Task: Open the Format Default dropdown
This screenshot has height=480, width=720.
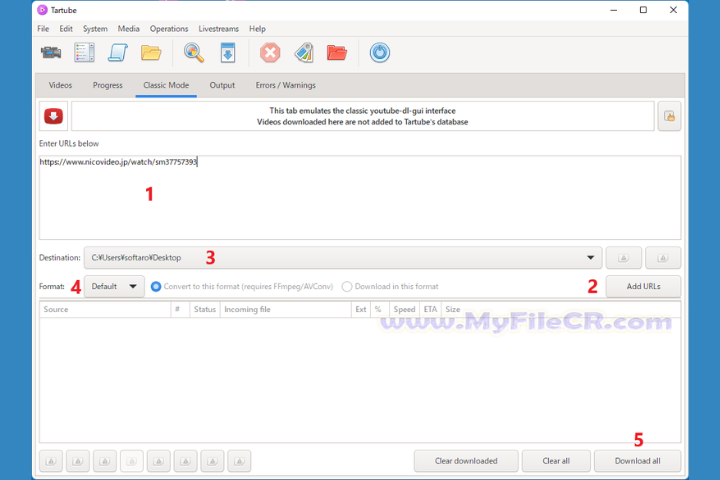Action: (x=114, y=286)
